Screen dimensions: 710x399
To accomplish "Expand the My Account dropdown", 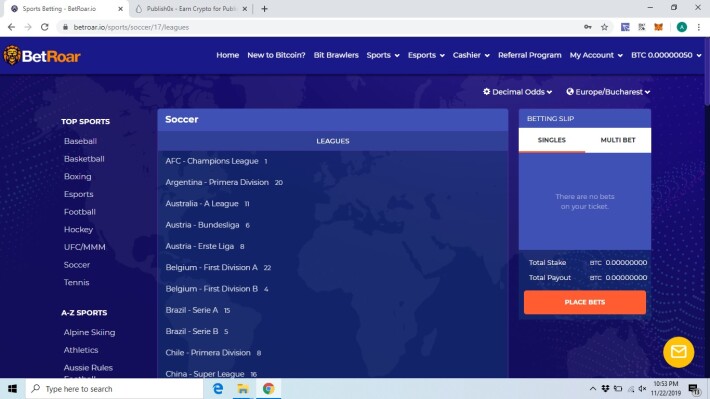I will click(596, 55).
